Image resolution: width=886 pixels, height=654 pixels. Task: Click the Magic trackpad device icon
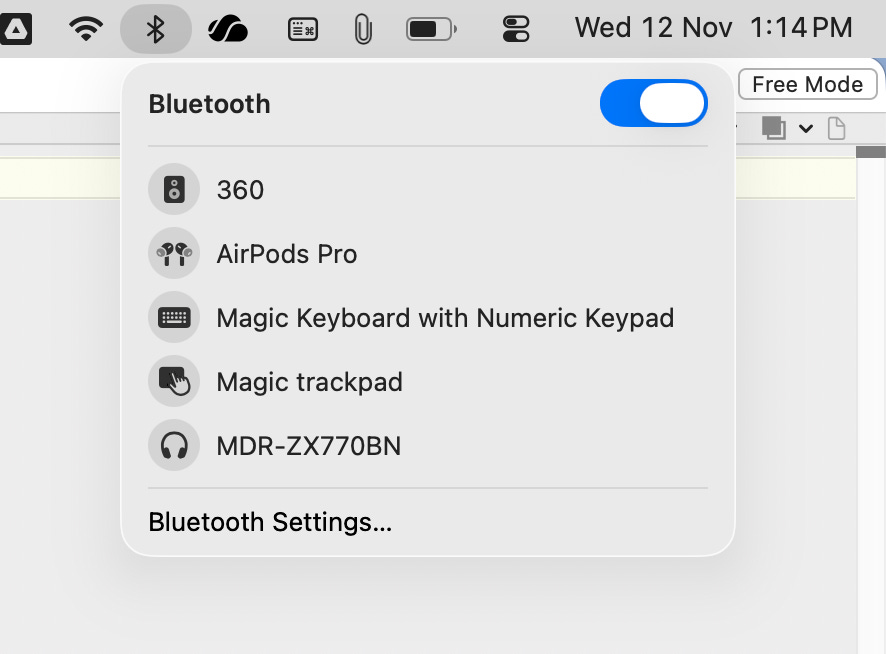(174, 381)
